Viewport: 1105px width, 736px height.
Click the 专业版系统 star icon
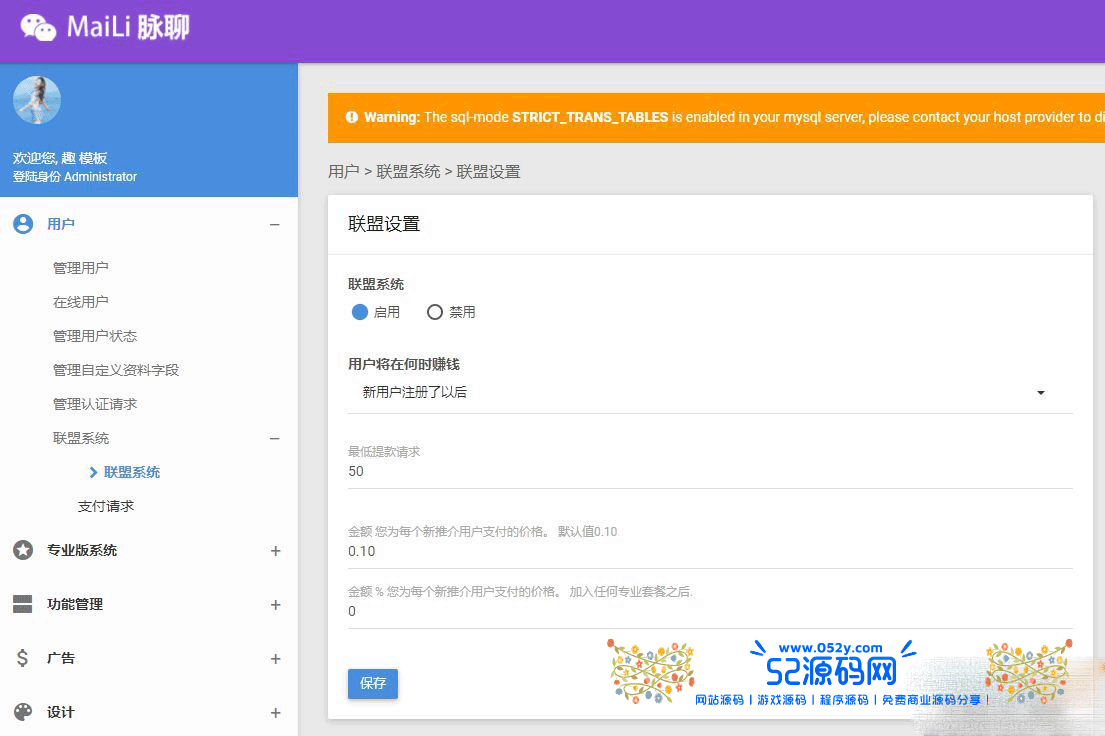(x=23, y=550)
